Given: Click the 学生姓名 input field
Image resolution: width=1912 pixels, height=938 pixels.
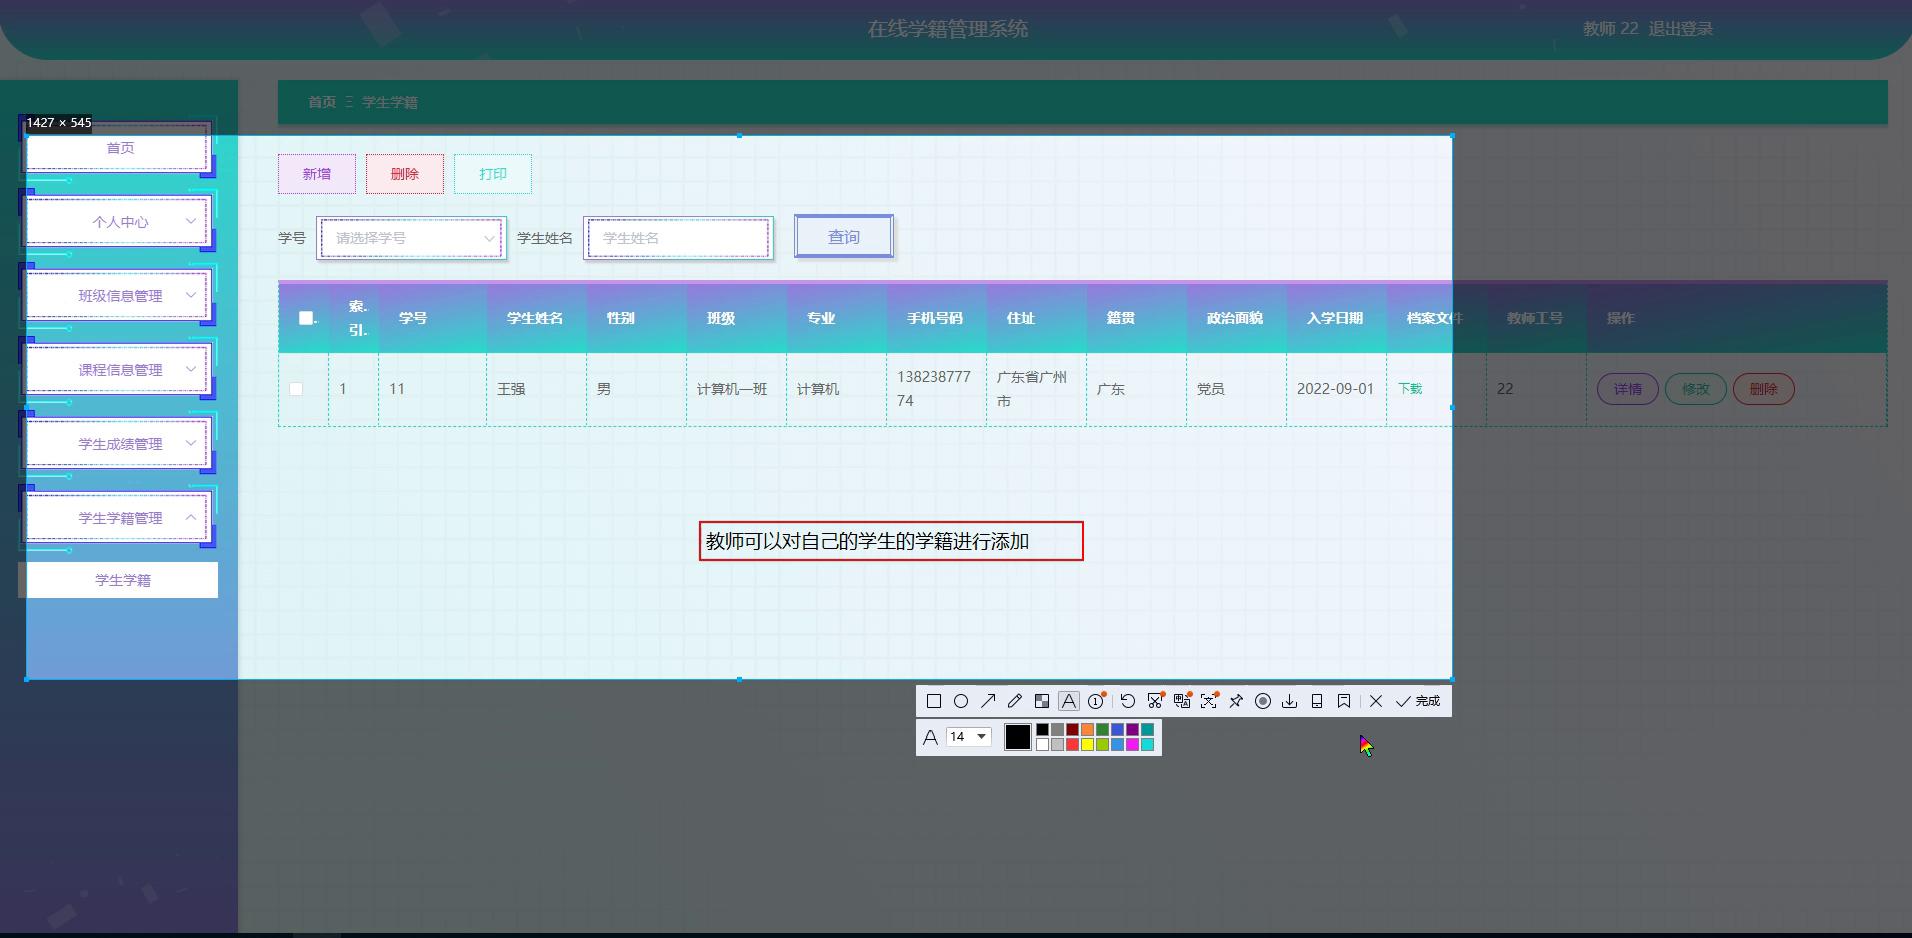Looking at the screenshot, I should point(678,238).
